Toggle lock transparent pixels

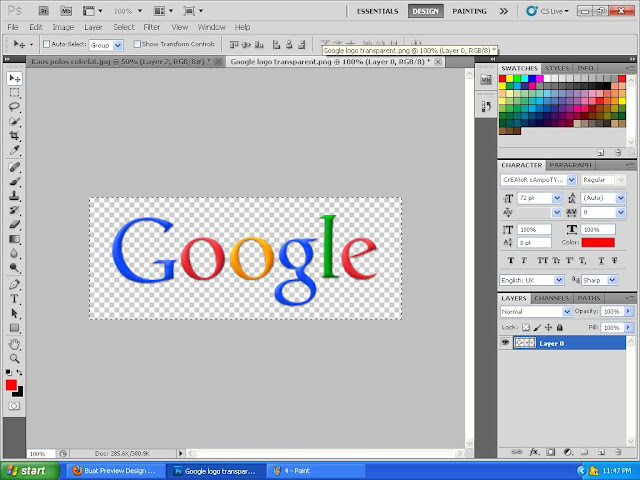coord(526,327)
